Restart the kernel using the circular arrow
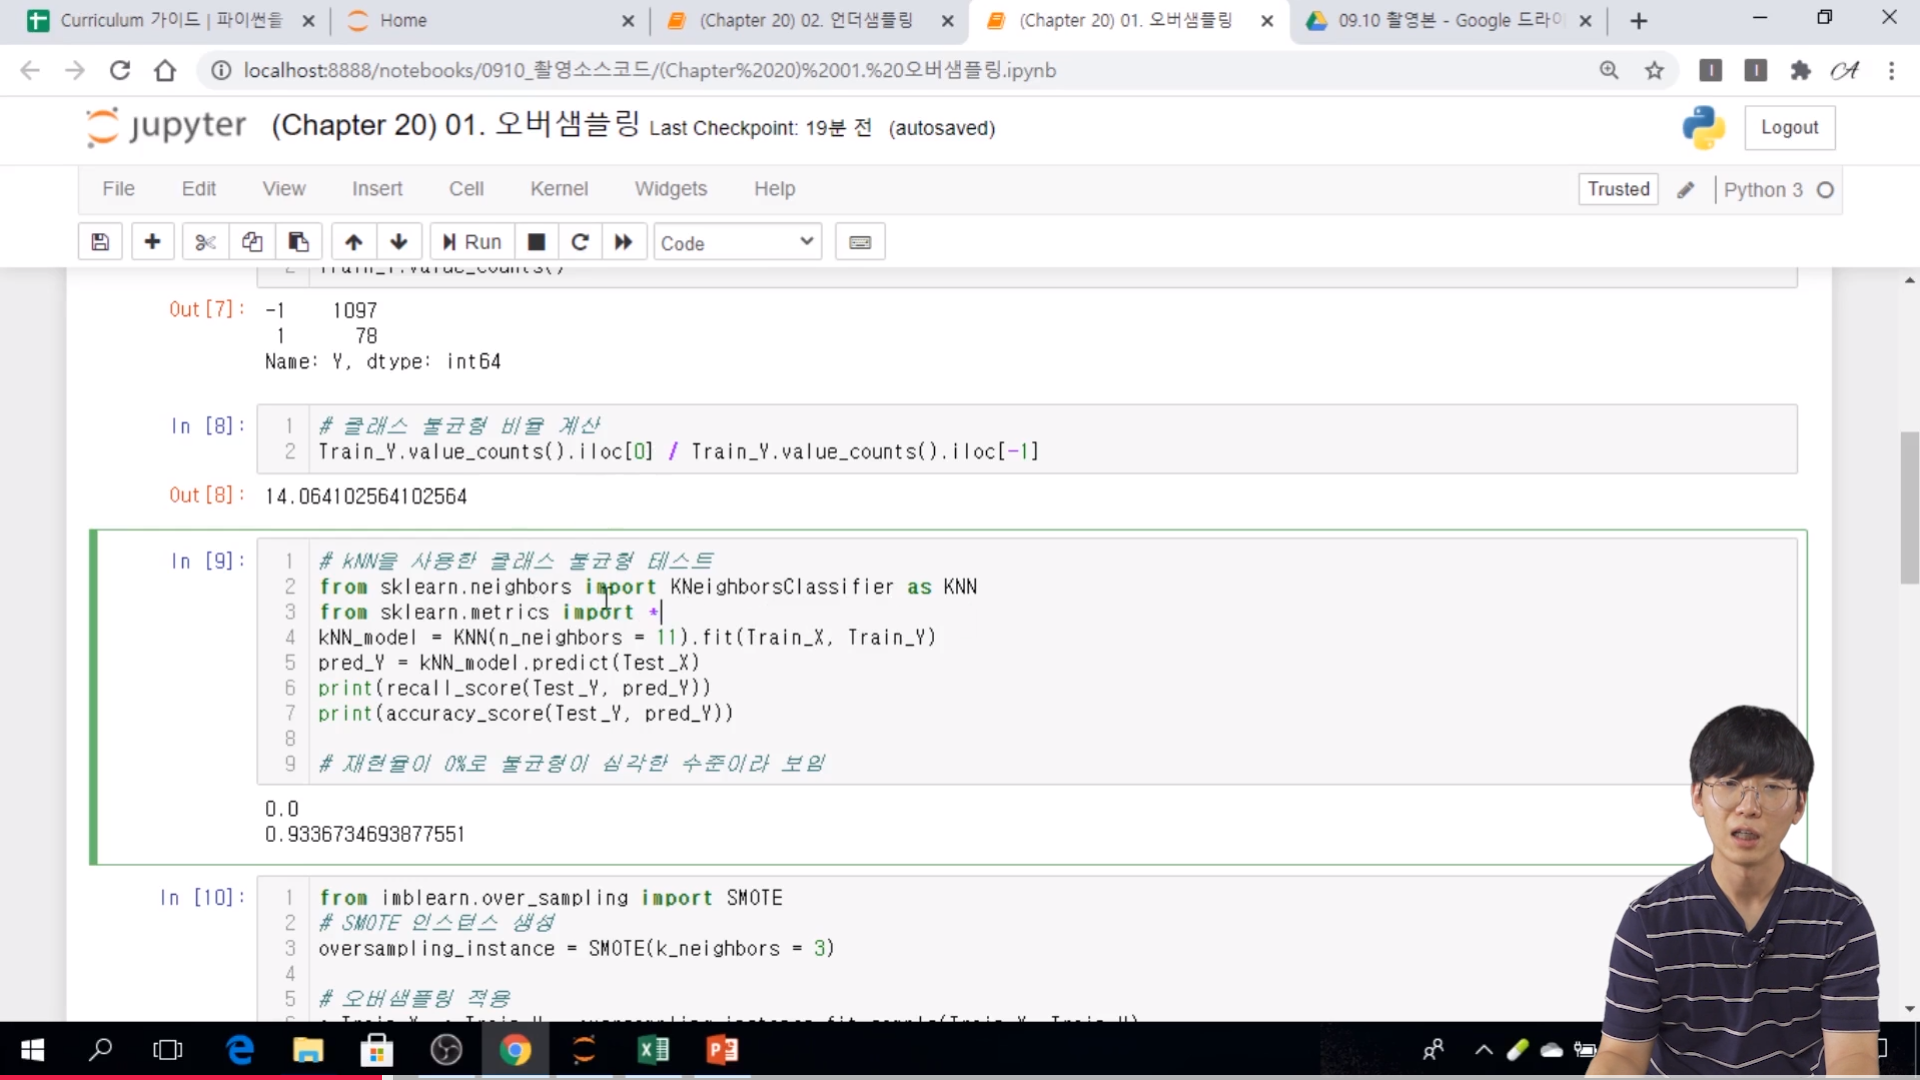 (x=580, y=242)
